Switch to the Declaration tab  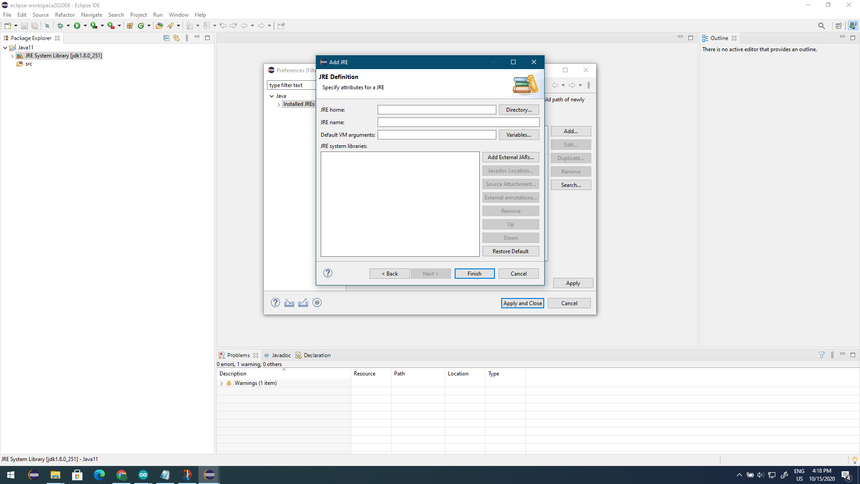[316, 355]
